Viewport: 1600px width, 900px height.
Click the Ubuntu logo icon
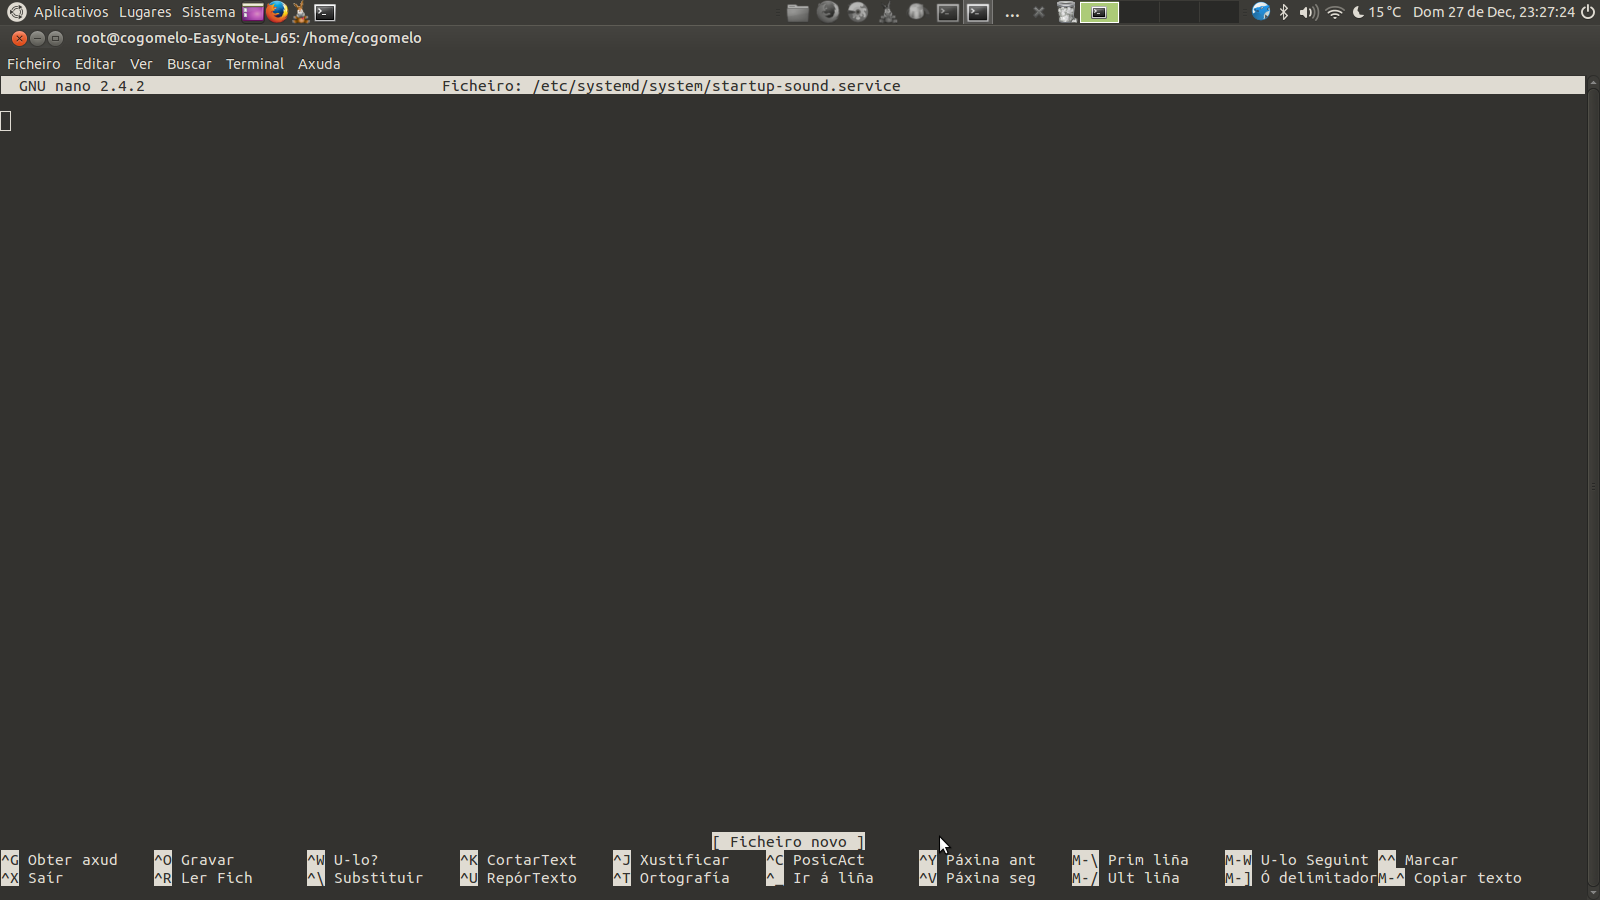[x=16, y=12]
